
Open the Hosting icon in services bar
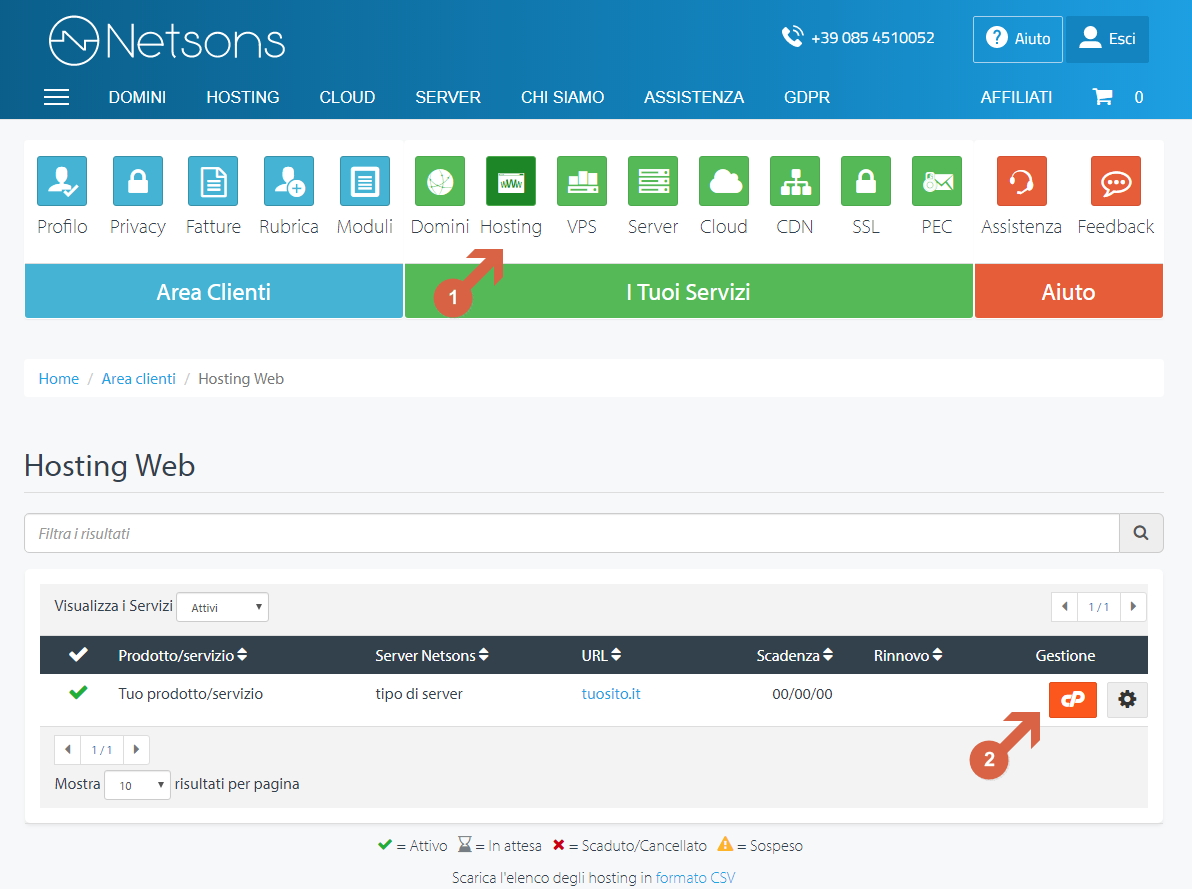(x=510, y=181)
